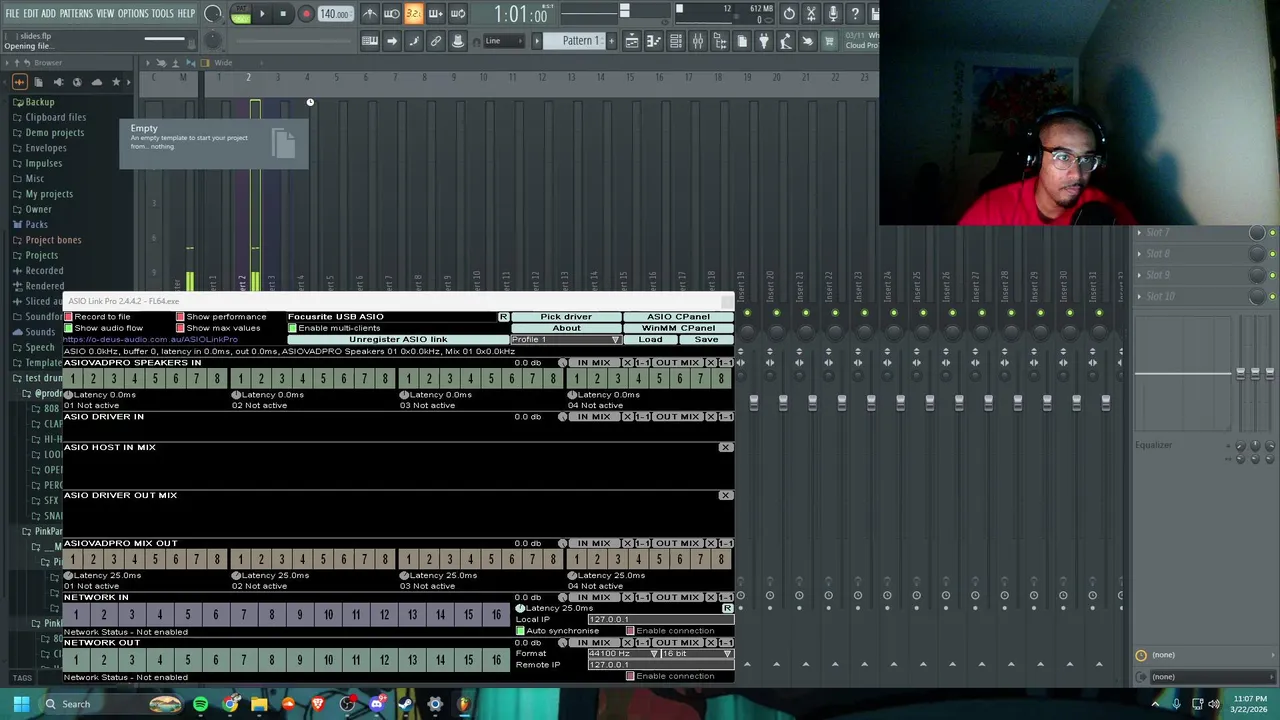Toggle Auto synchronise checkbox

520,631
